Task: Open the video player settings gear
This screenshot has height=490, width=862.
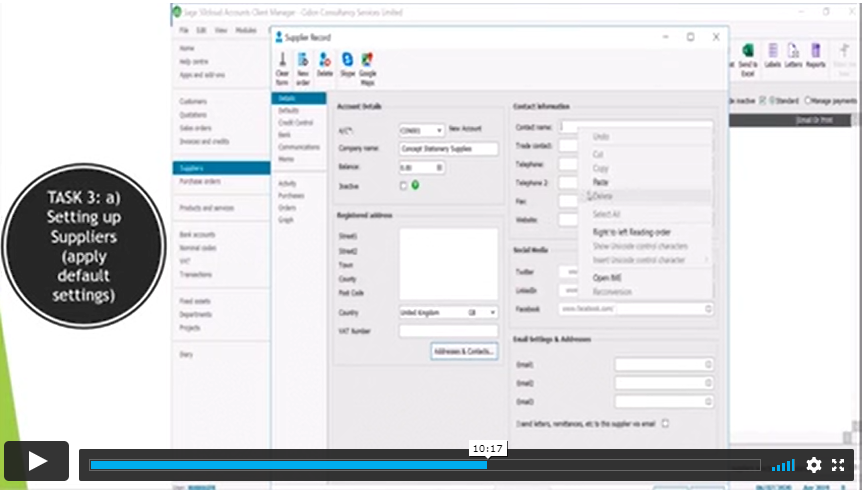Action: coord(814,465)
